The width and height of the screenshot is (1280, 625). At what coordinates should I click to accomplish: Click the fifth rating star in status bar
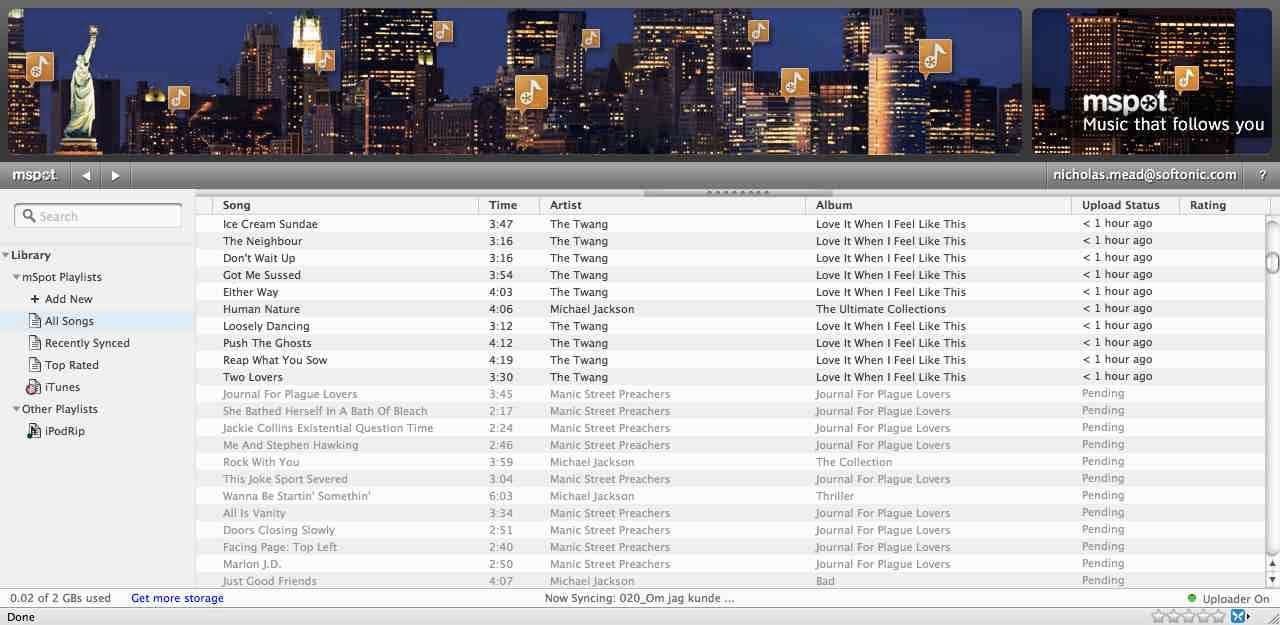(x=1218, y=616)
